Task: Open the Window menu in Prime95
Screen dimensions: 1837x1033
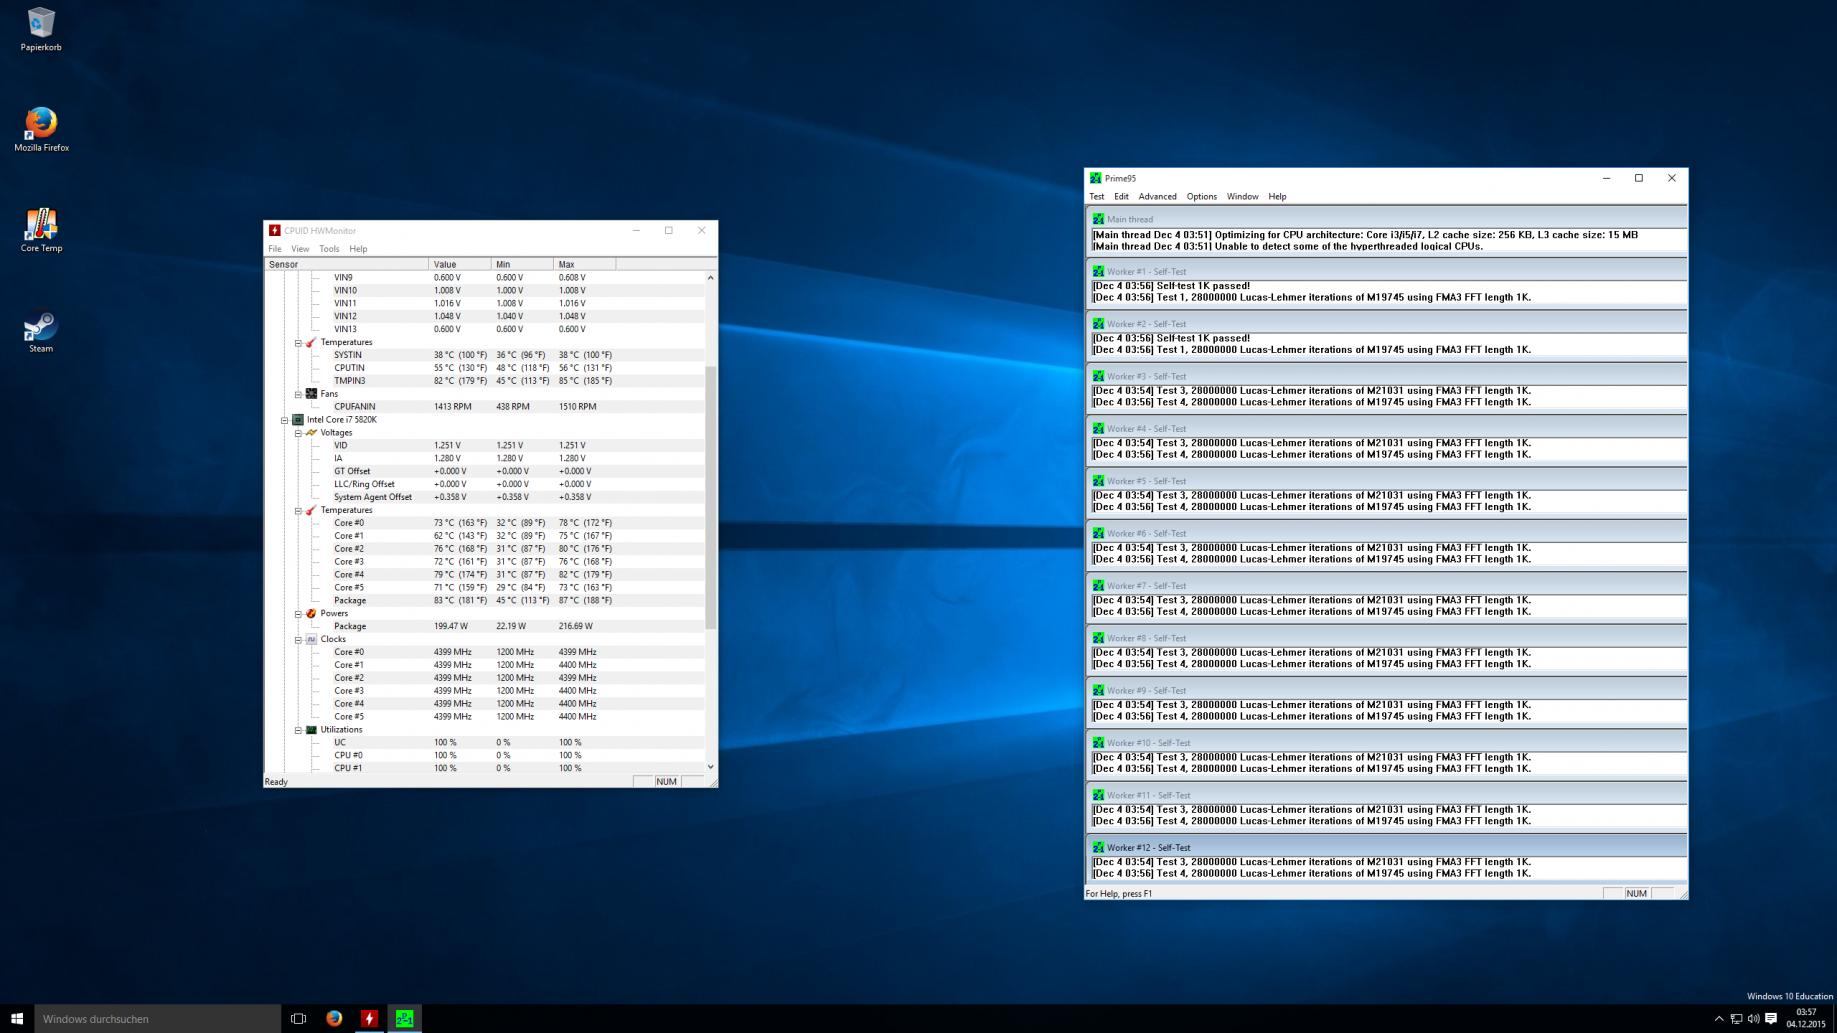Action: pos(1242,197)
